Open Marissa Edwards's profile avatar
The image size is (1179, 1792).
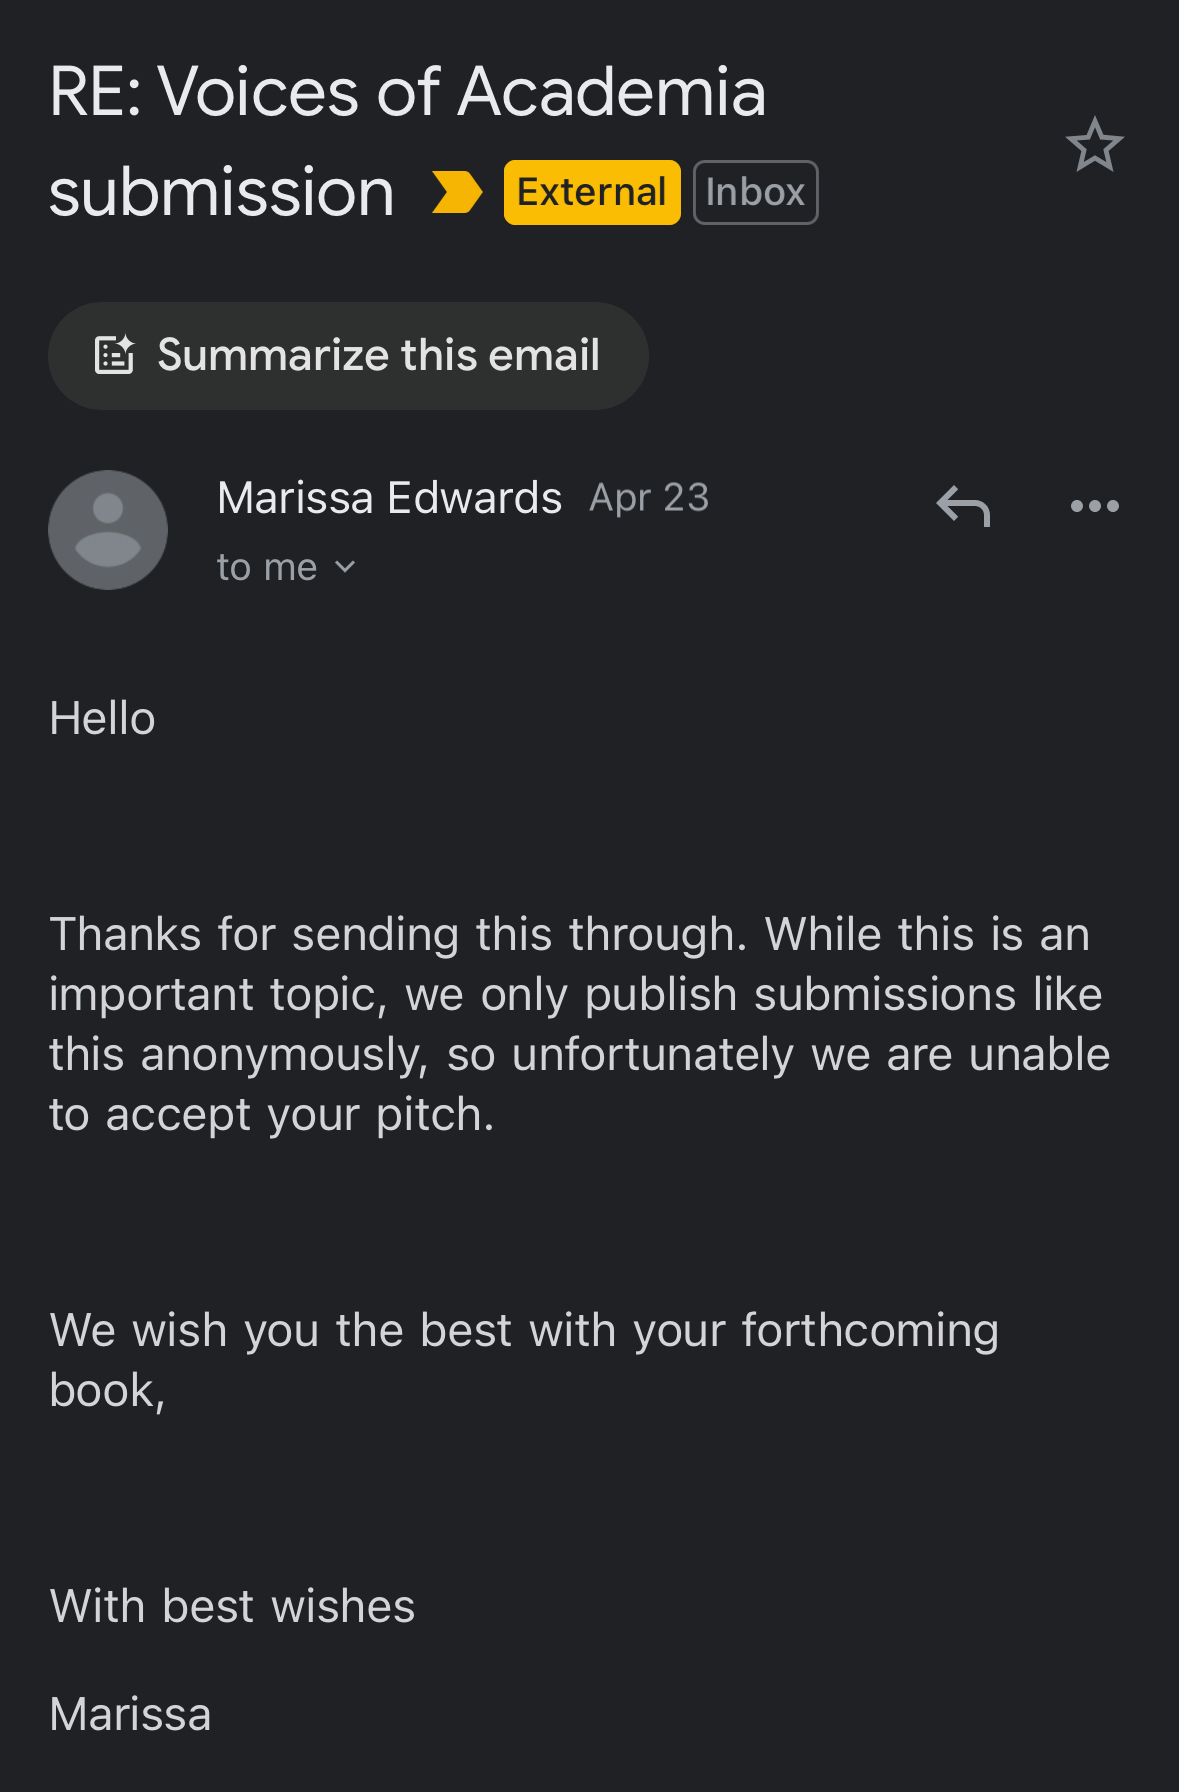(x=108, y=530)
